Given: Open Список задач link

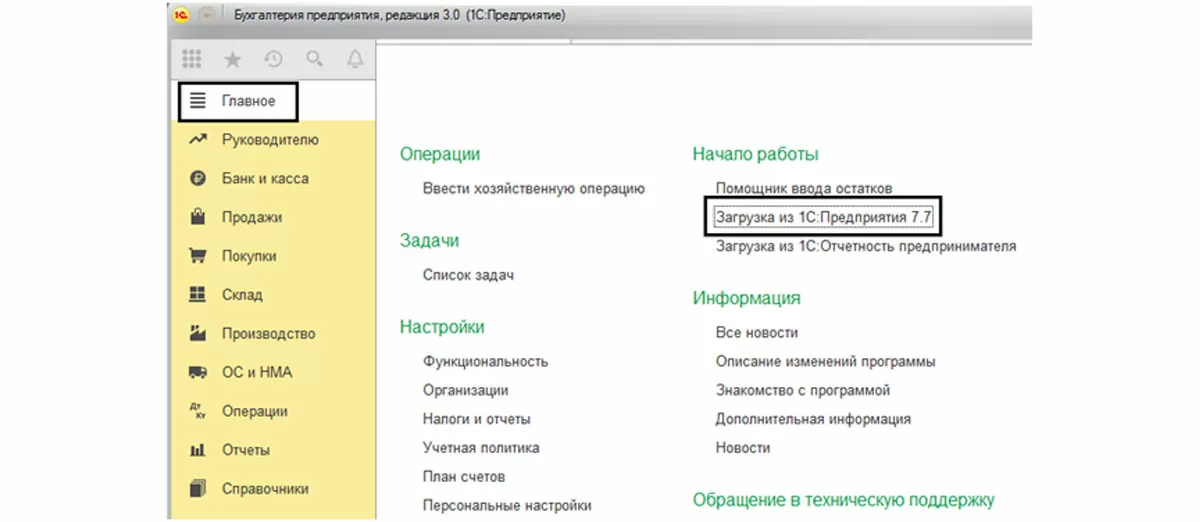Looking at the screenshot, I should (x=469, y=274).
